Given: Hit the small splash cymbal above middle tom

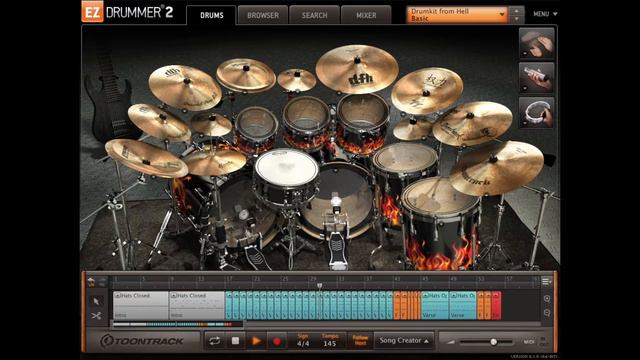Looking at the screenshot, I should 296,80.
